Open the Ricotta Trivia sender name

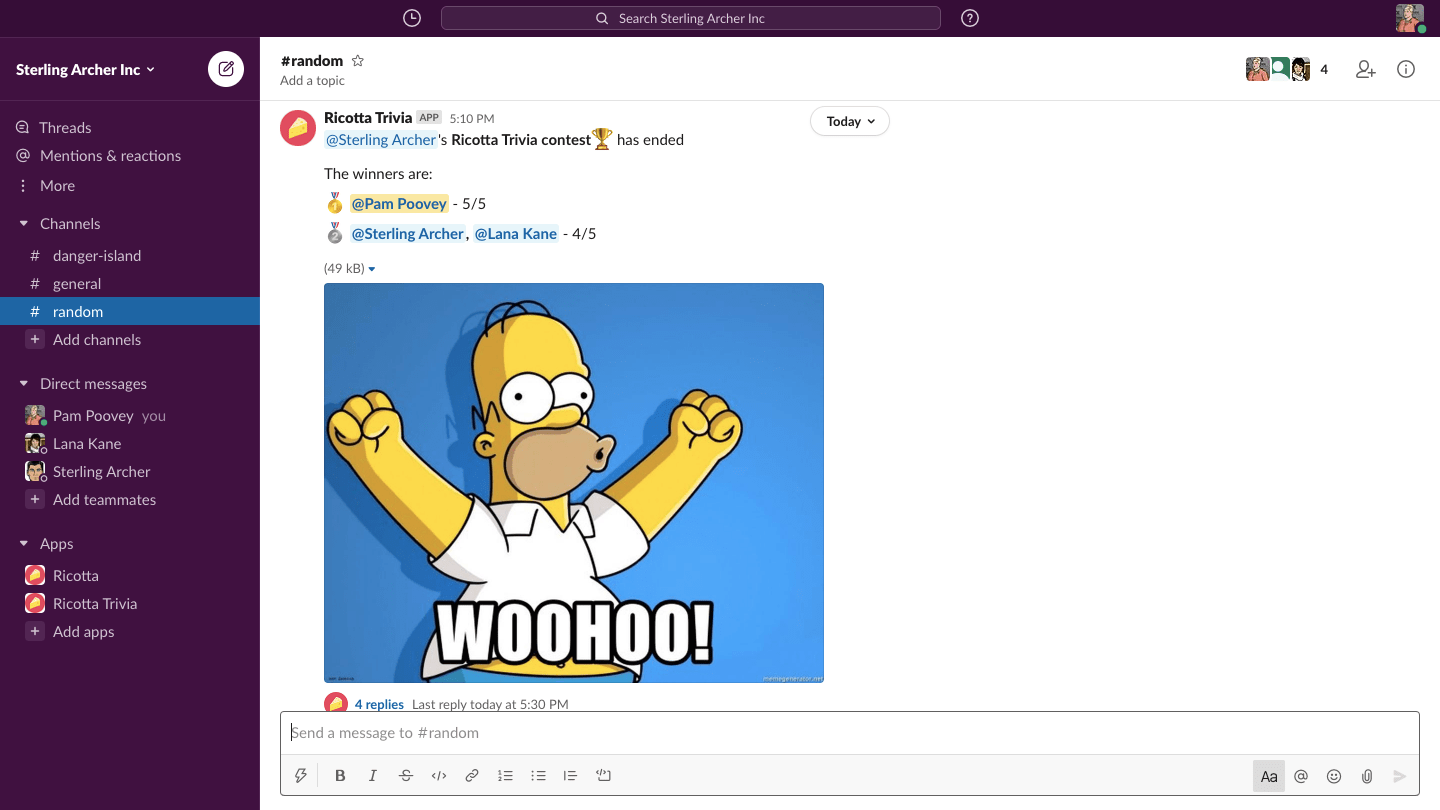pyautogui.click(x=368, y=118)
